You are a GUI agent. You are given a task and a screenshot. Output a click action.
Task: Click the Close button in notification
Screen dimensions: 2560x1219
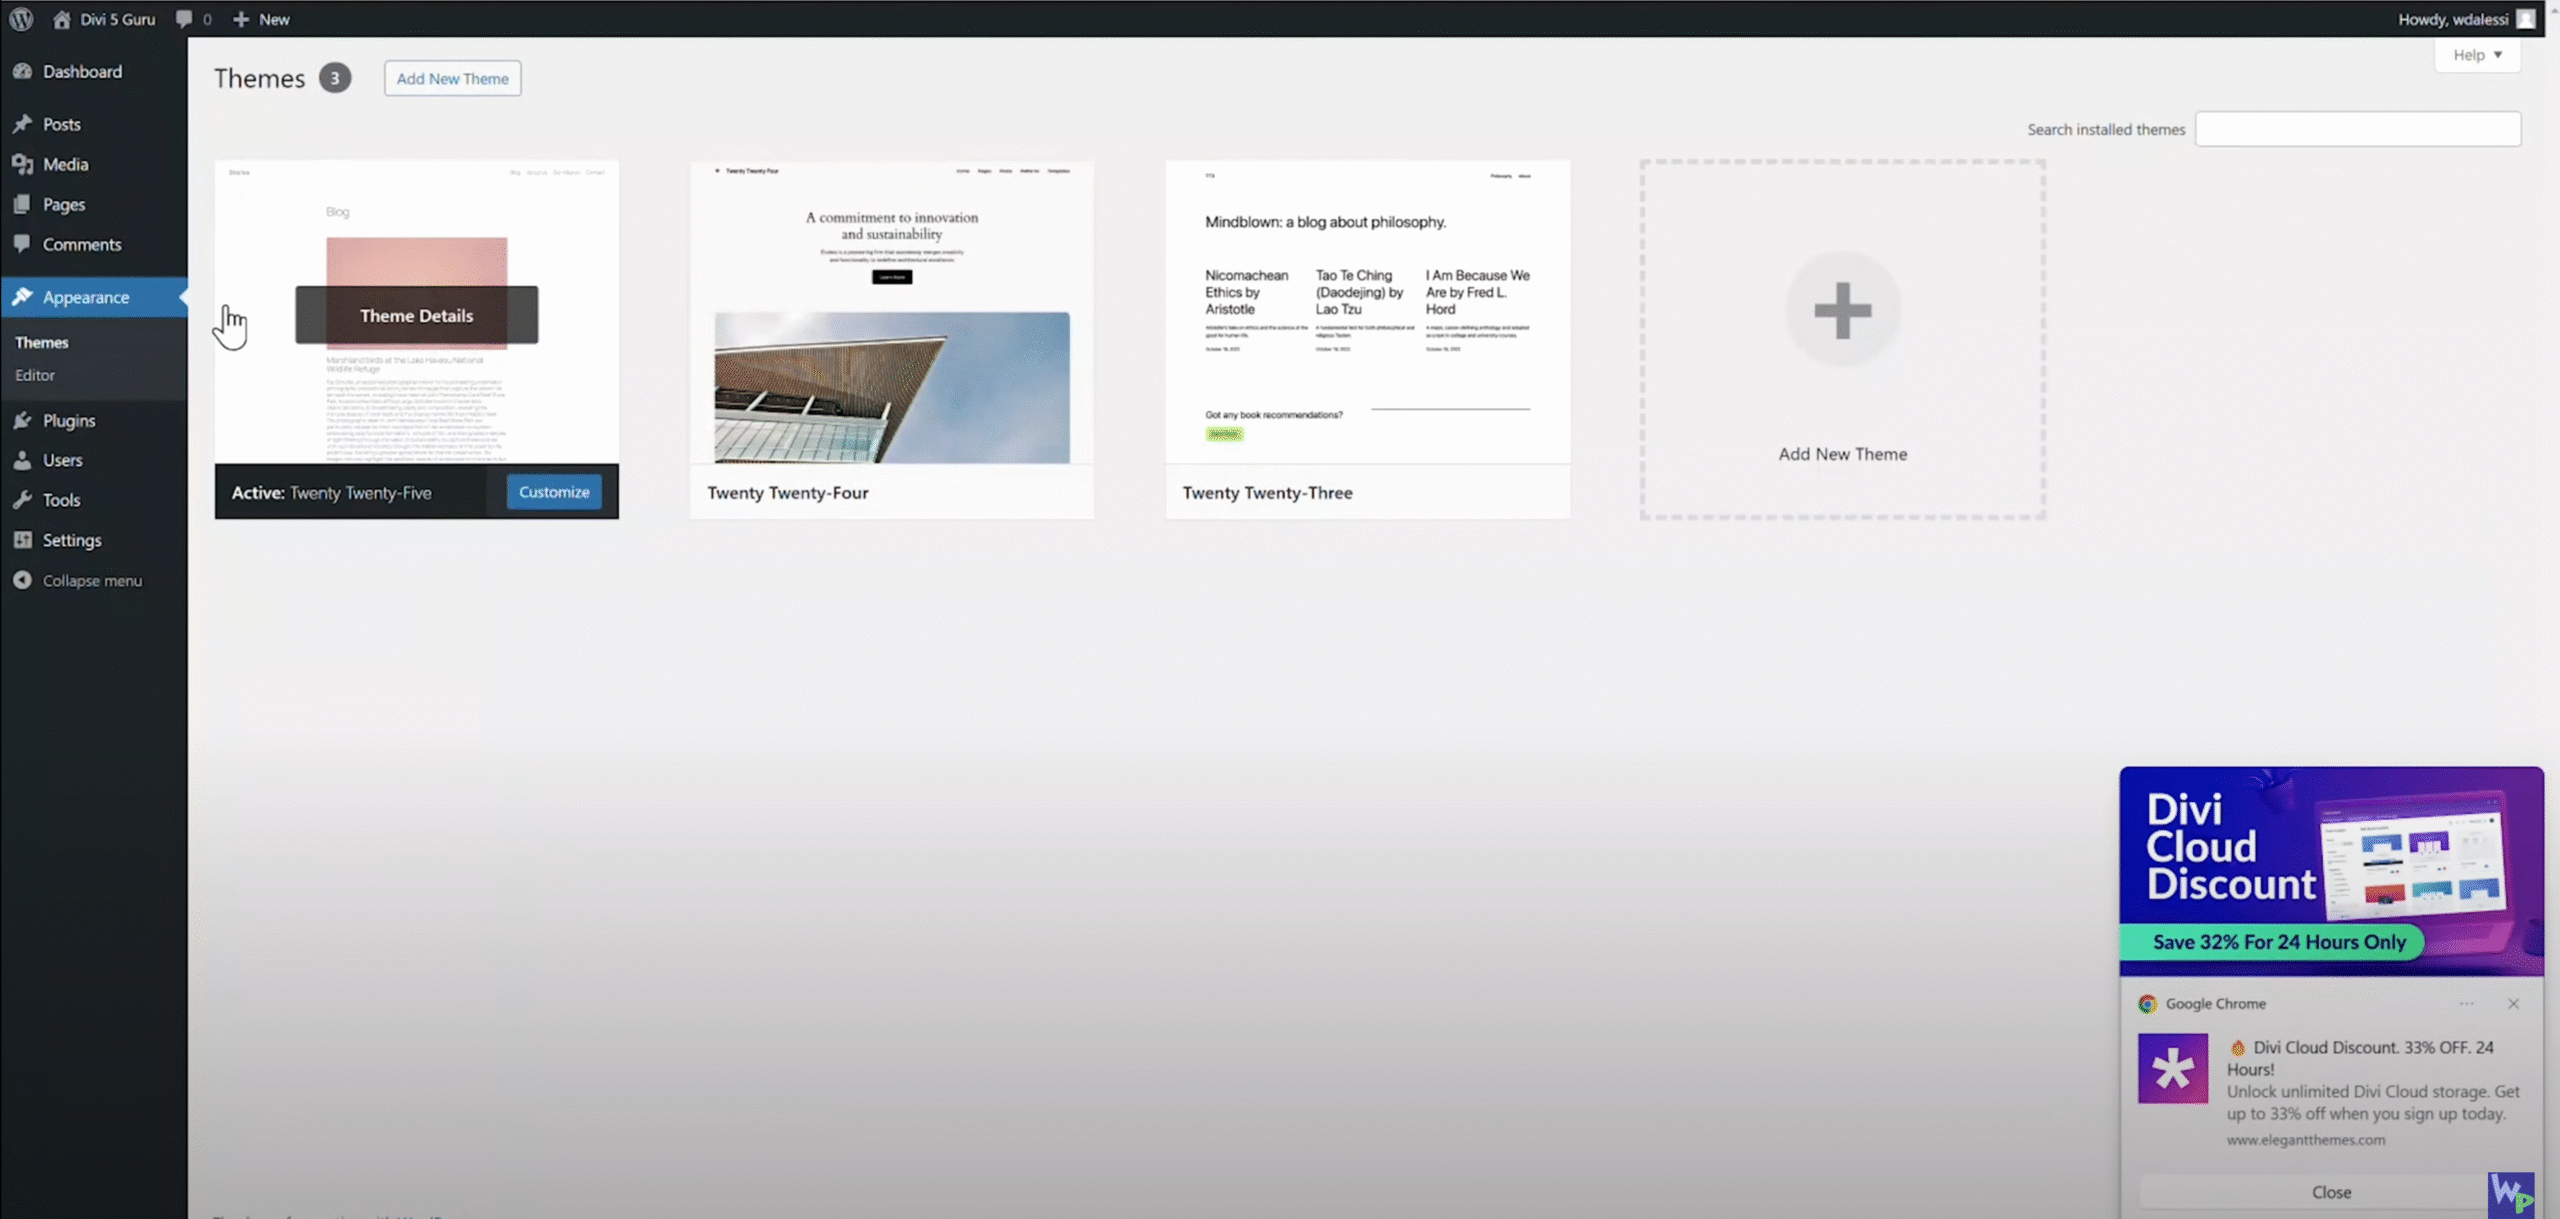tap(2330, 1192)
